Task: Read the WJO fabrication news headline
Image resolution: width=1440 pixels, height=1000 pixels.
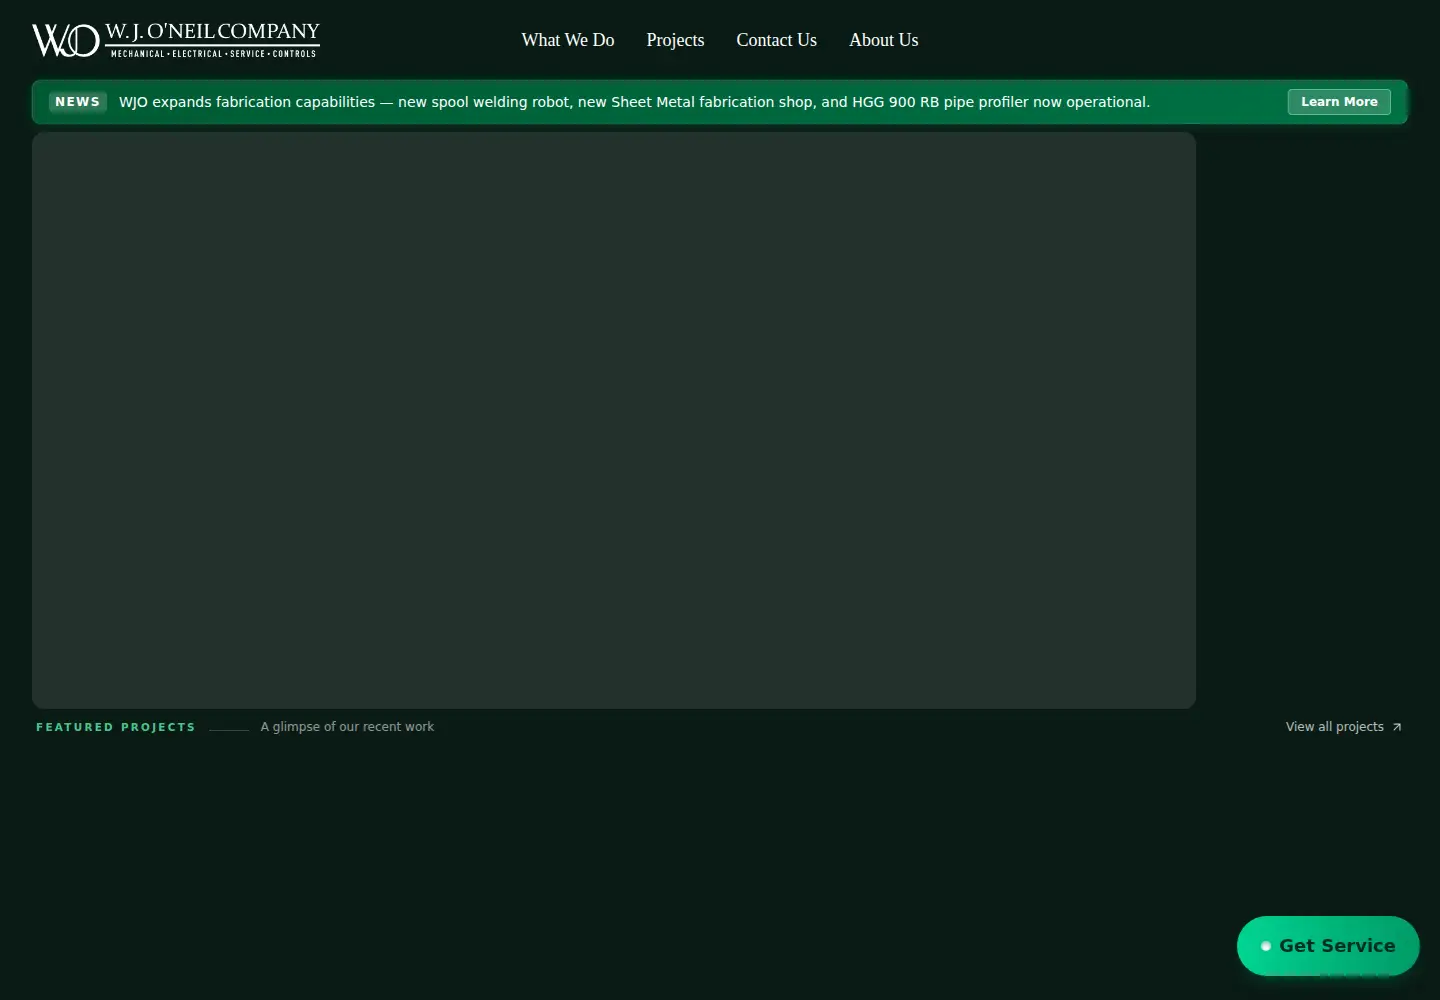Action: 634,102
